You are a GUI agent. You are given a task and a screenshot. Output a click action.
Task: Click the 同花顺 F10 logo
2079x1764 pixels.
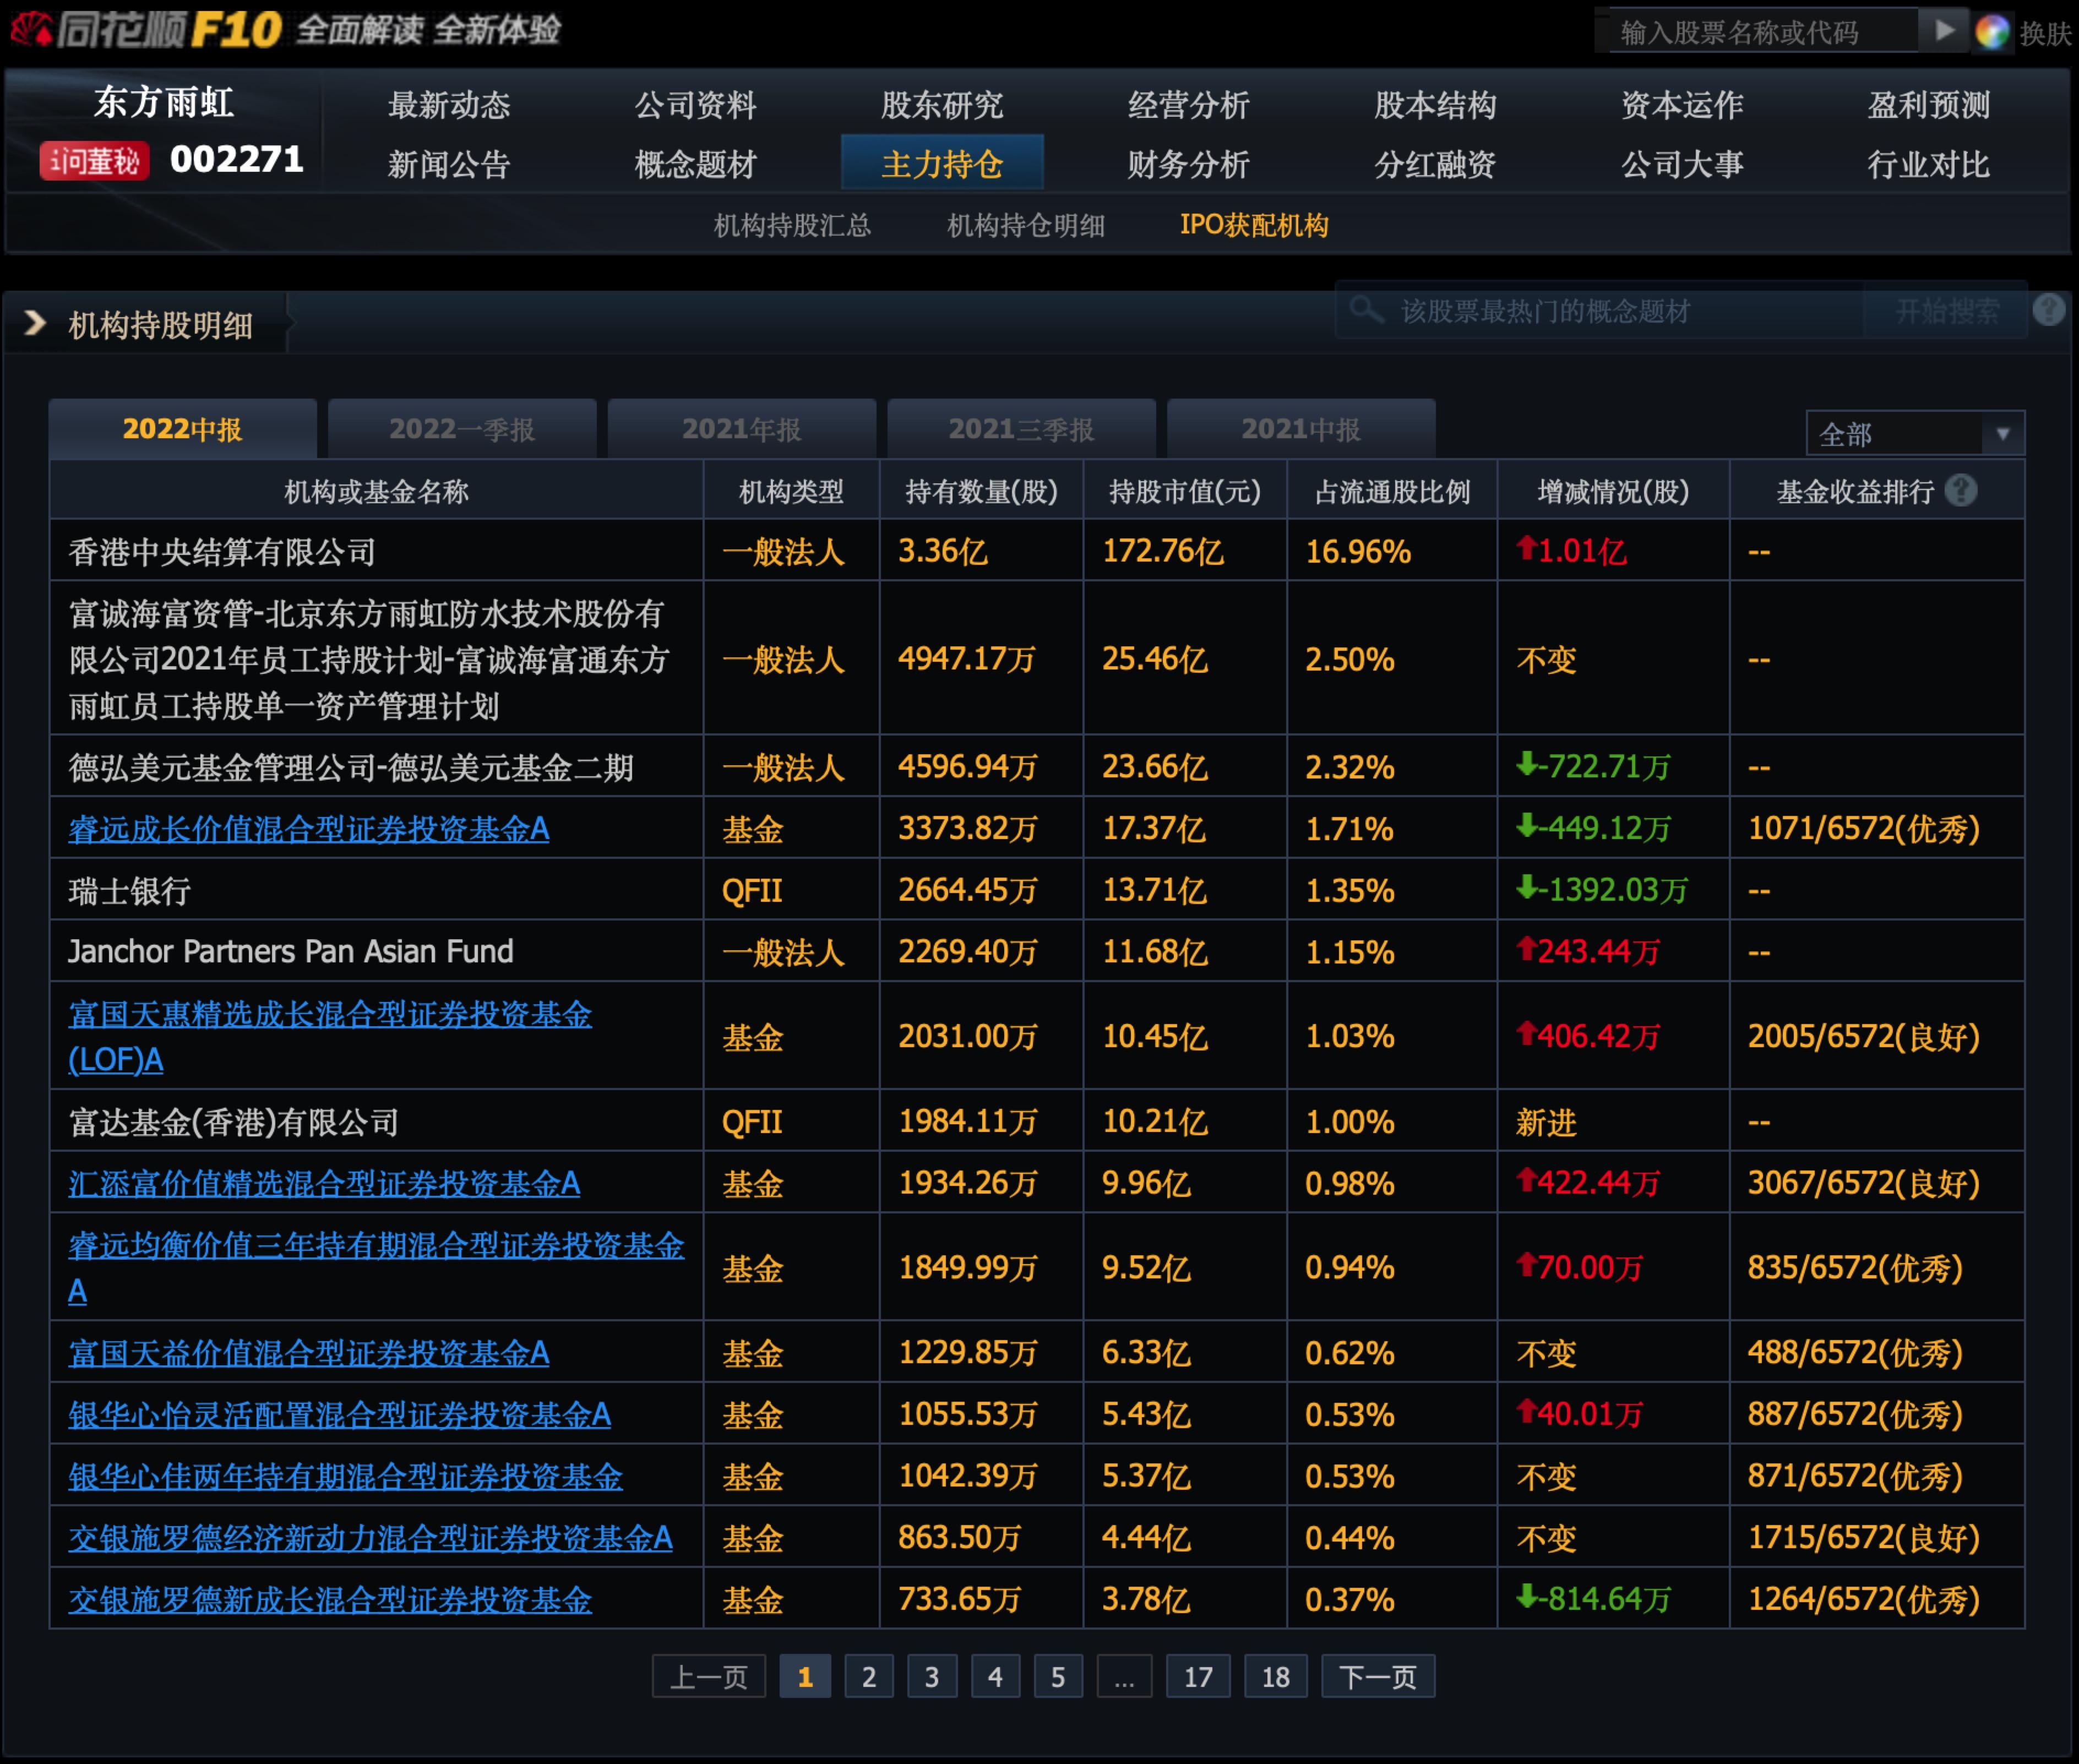(145, 30)
